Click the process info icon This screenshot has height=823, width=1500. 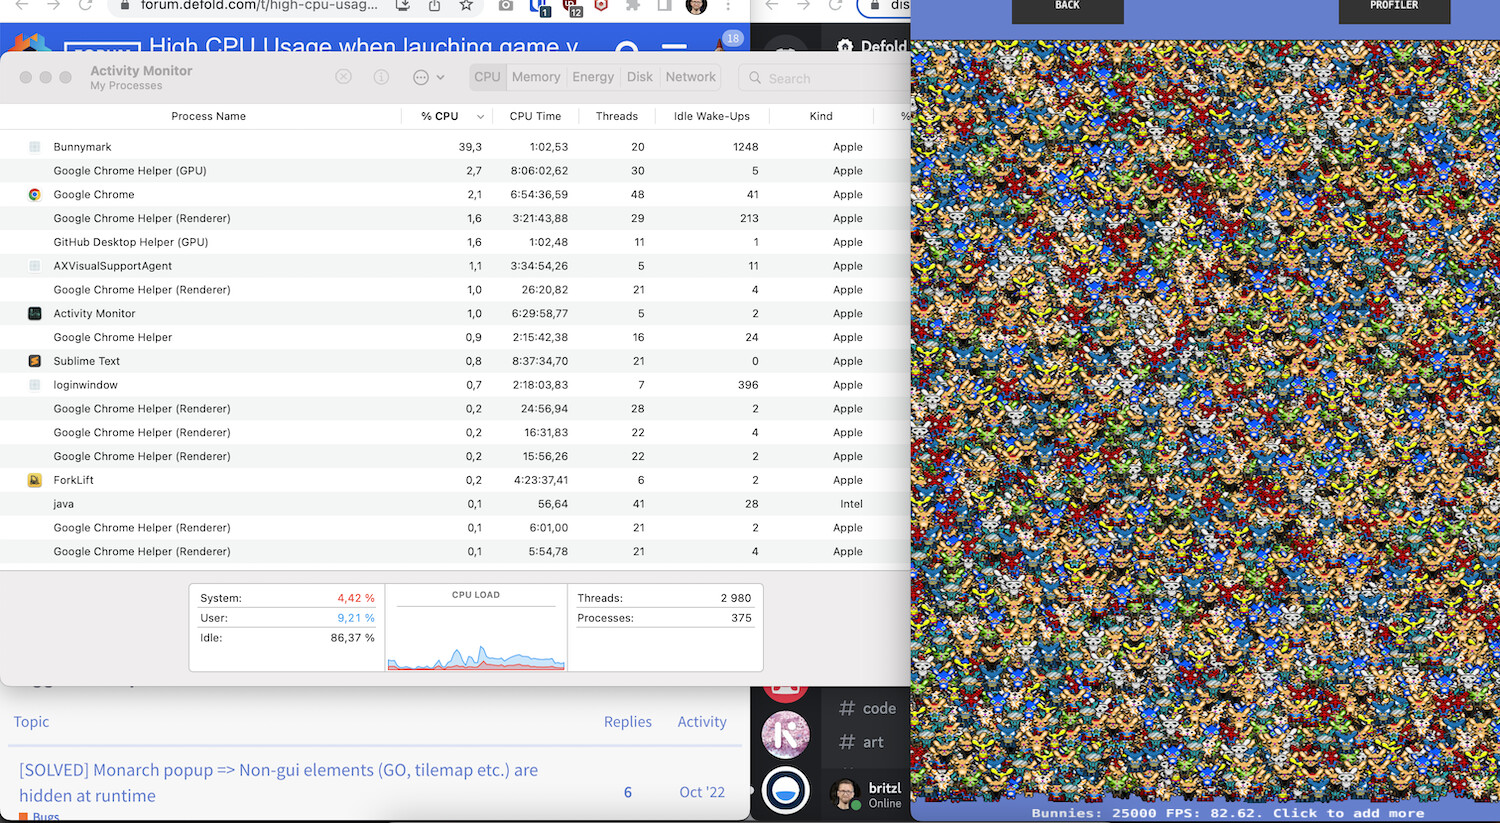tap(381, 77)
